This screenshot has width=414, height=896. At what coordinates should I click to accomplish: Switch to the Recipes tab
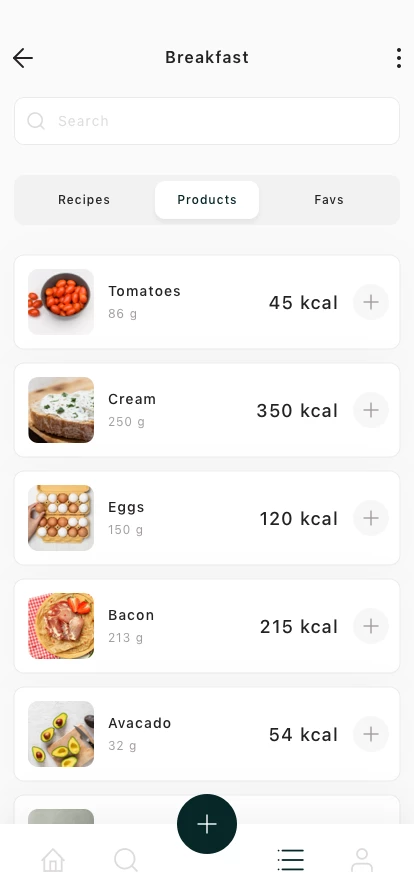click(x=84, y=199)
